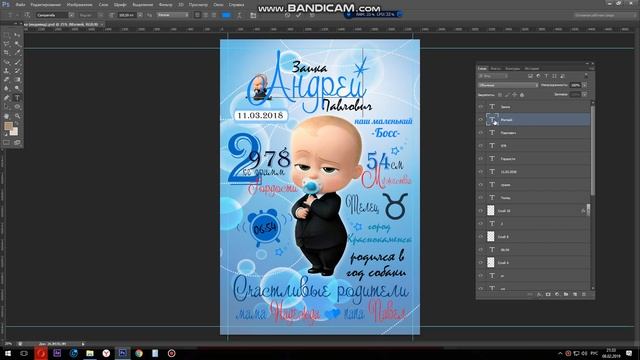
Task: Select the Move tool
Action: click(x=17, y=35)
